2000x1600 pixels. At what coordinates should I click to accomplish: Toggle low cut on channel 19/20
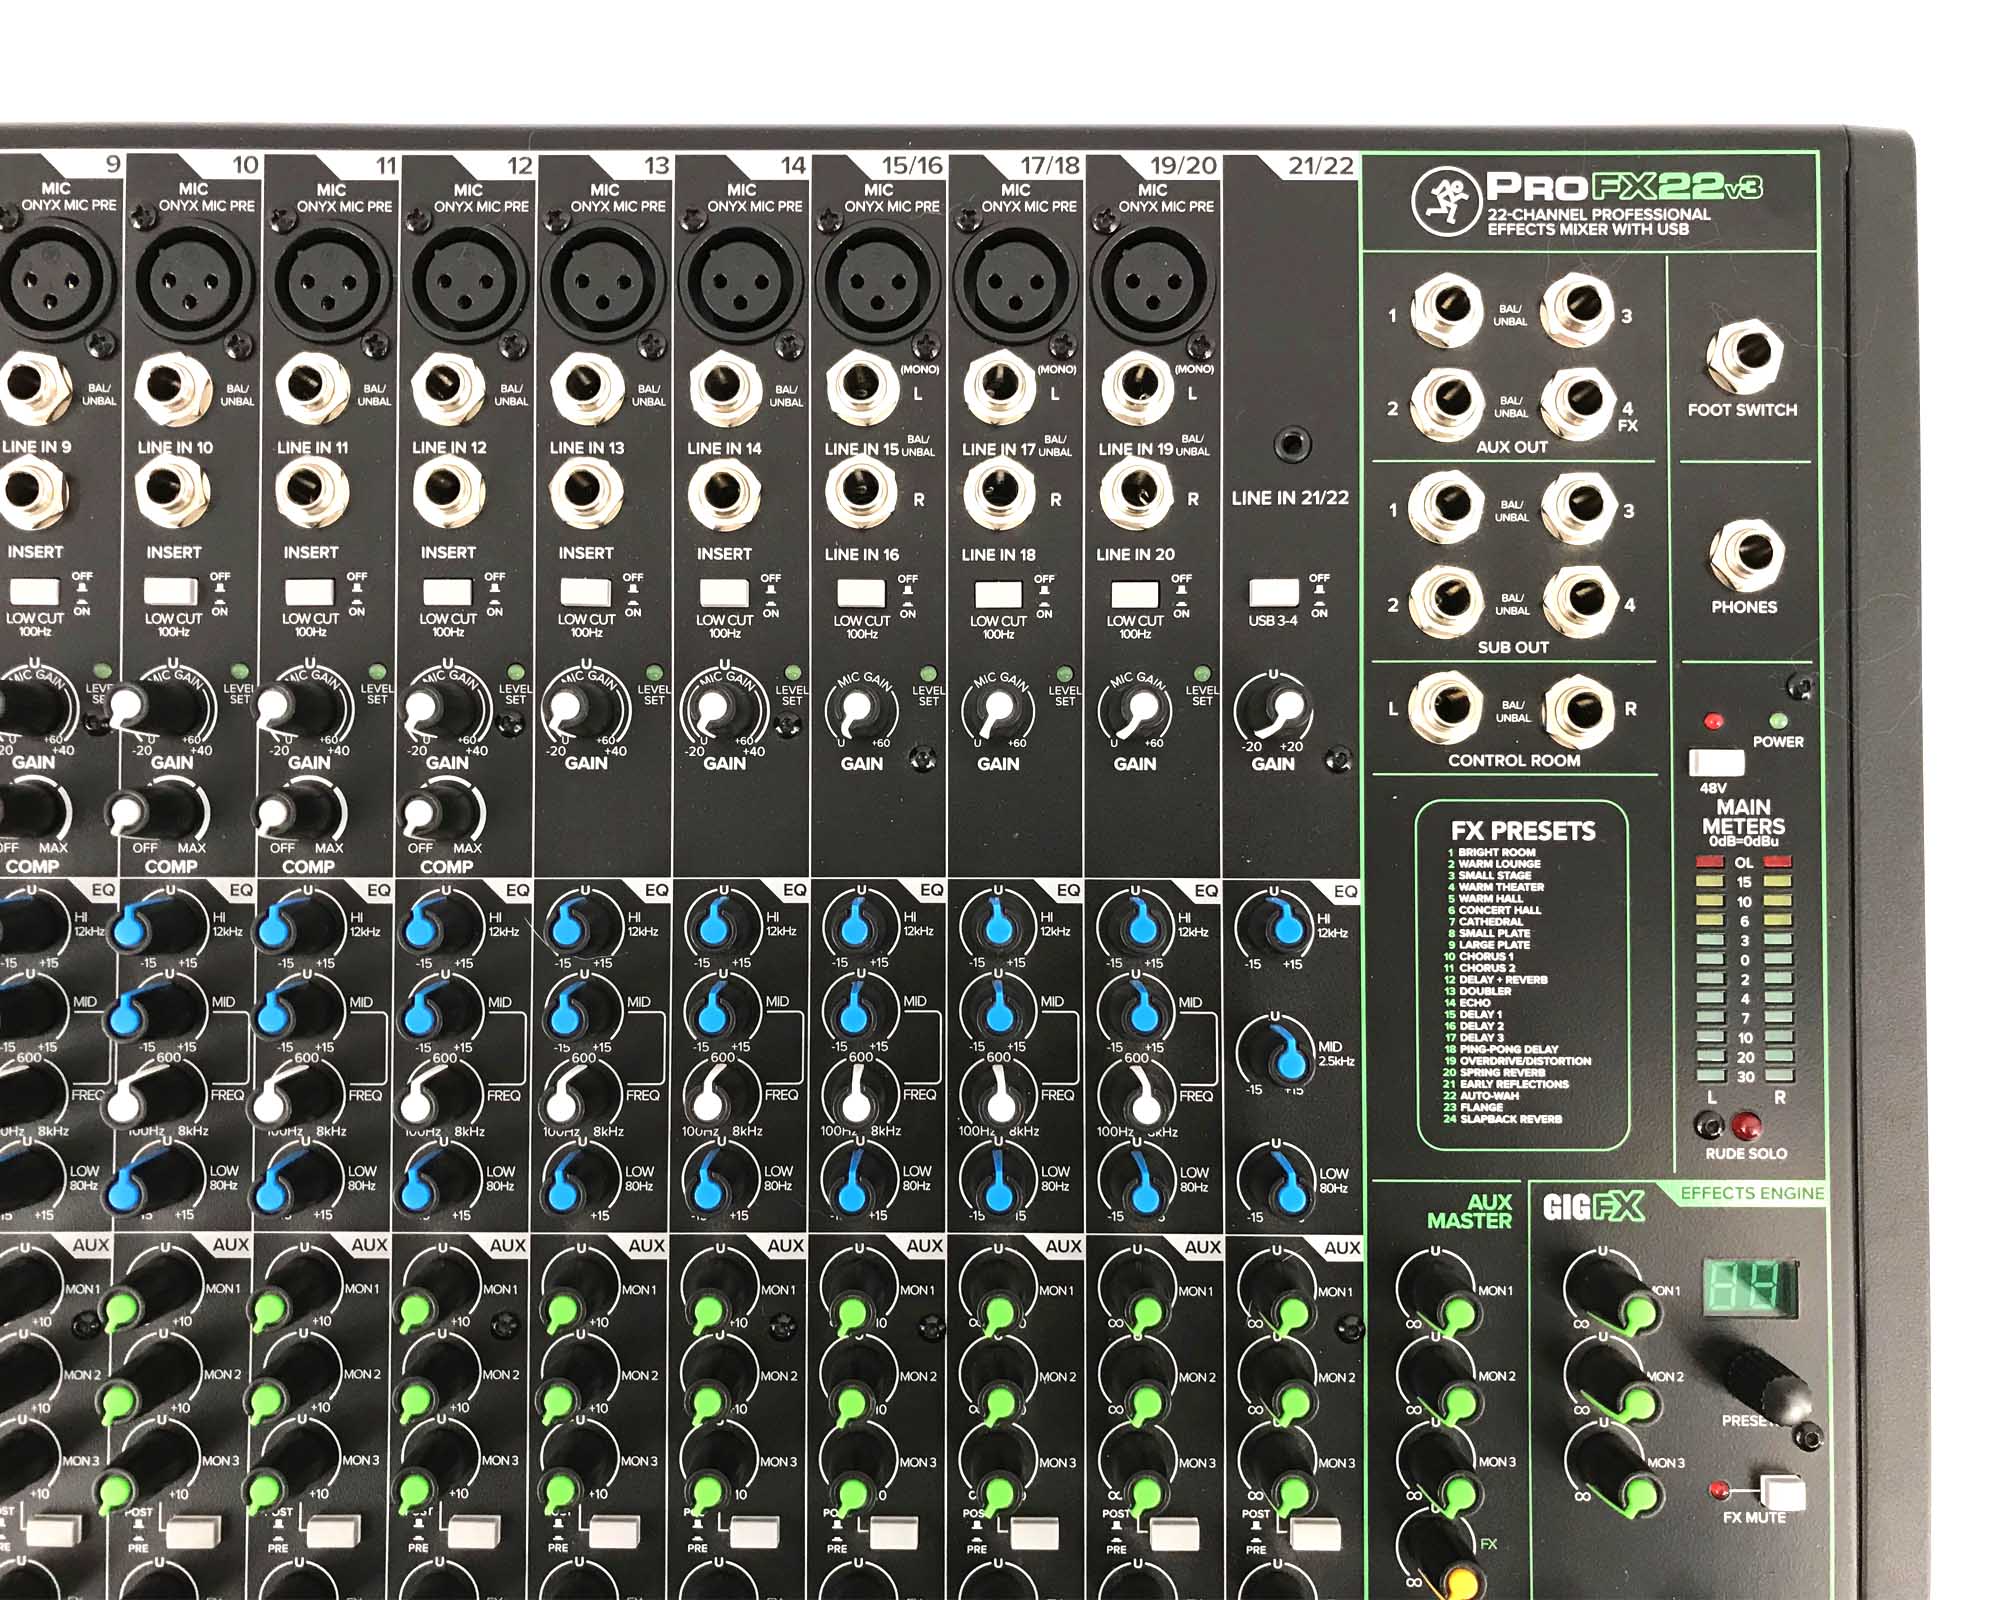(1134, 594)
